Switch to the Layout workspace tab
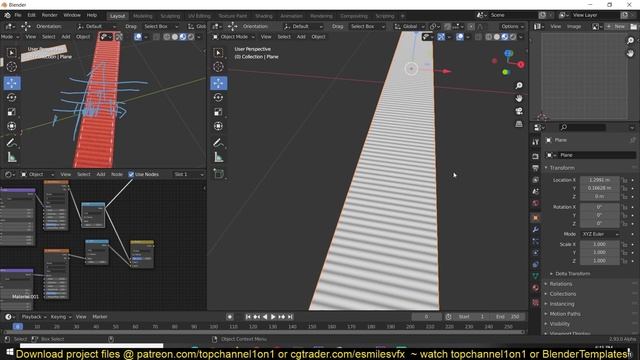This screenshot has width=640, height=360. (118, 16)
